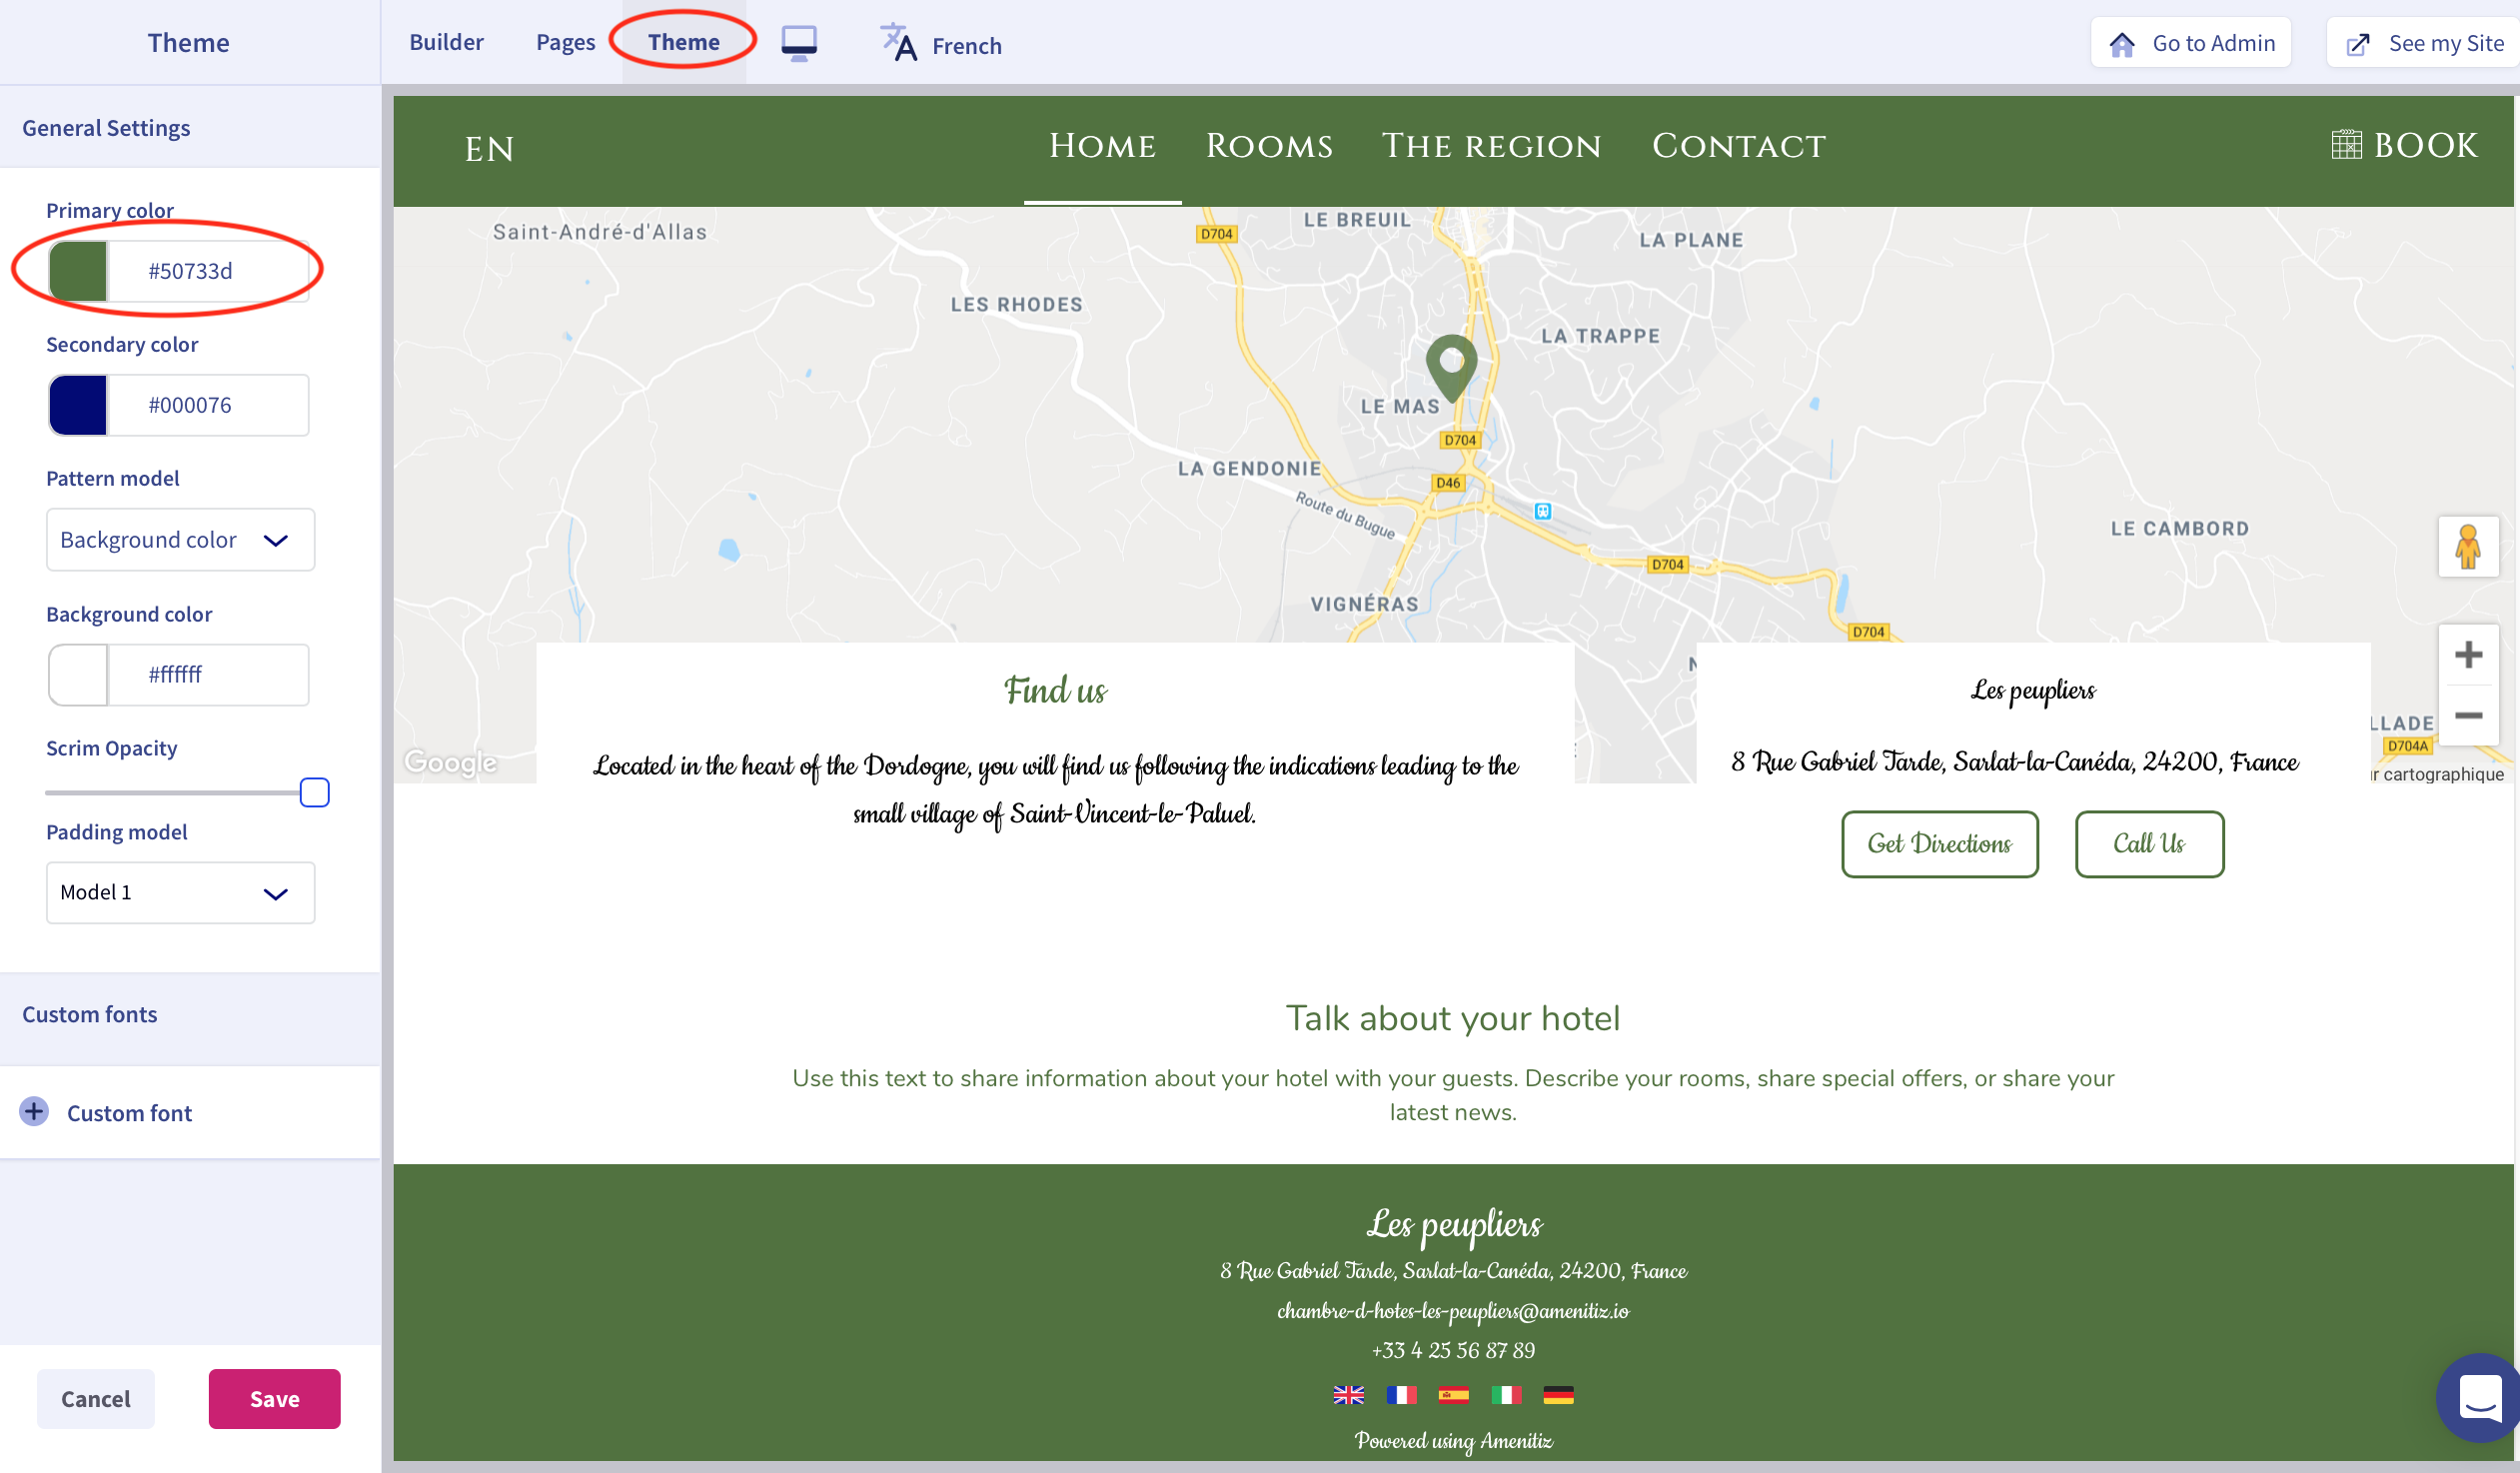Click the Save button
The image size is (2520, 1473).
pos(274,1398)
